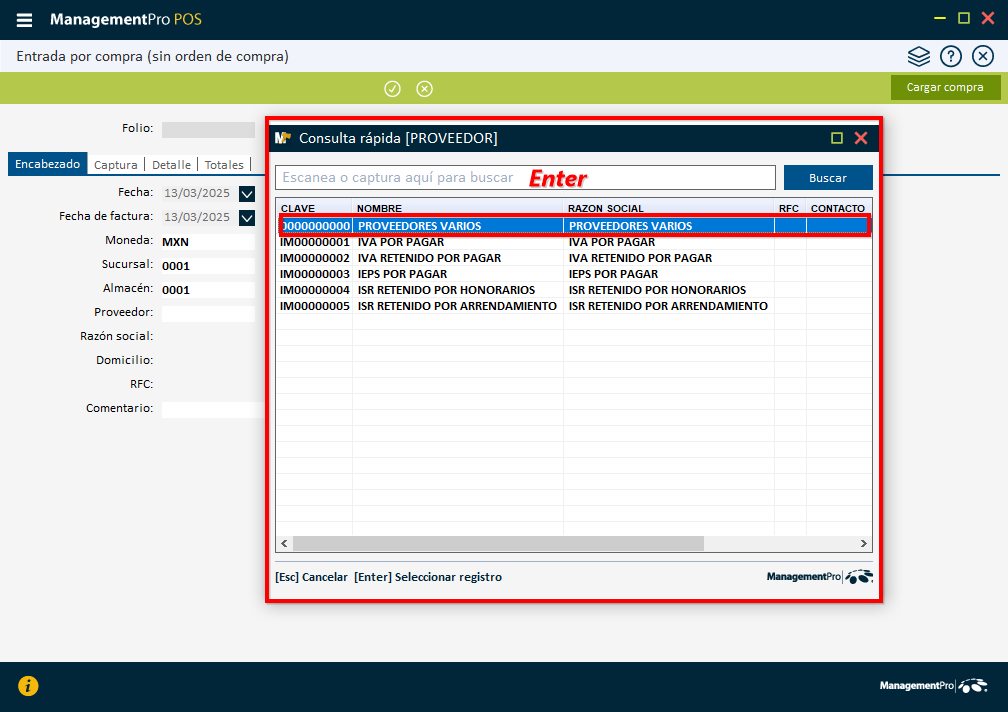Open the layers stack icon
The width and height of the screenshot is (1008, 712).
pyautogui.click(x=919, y=57)
